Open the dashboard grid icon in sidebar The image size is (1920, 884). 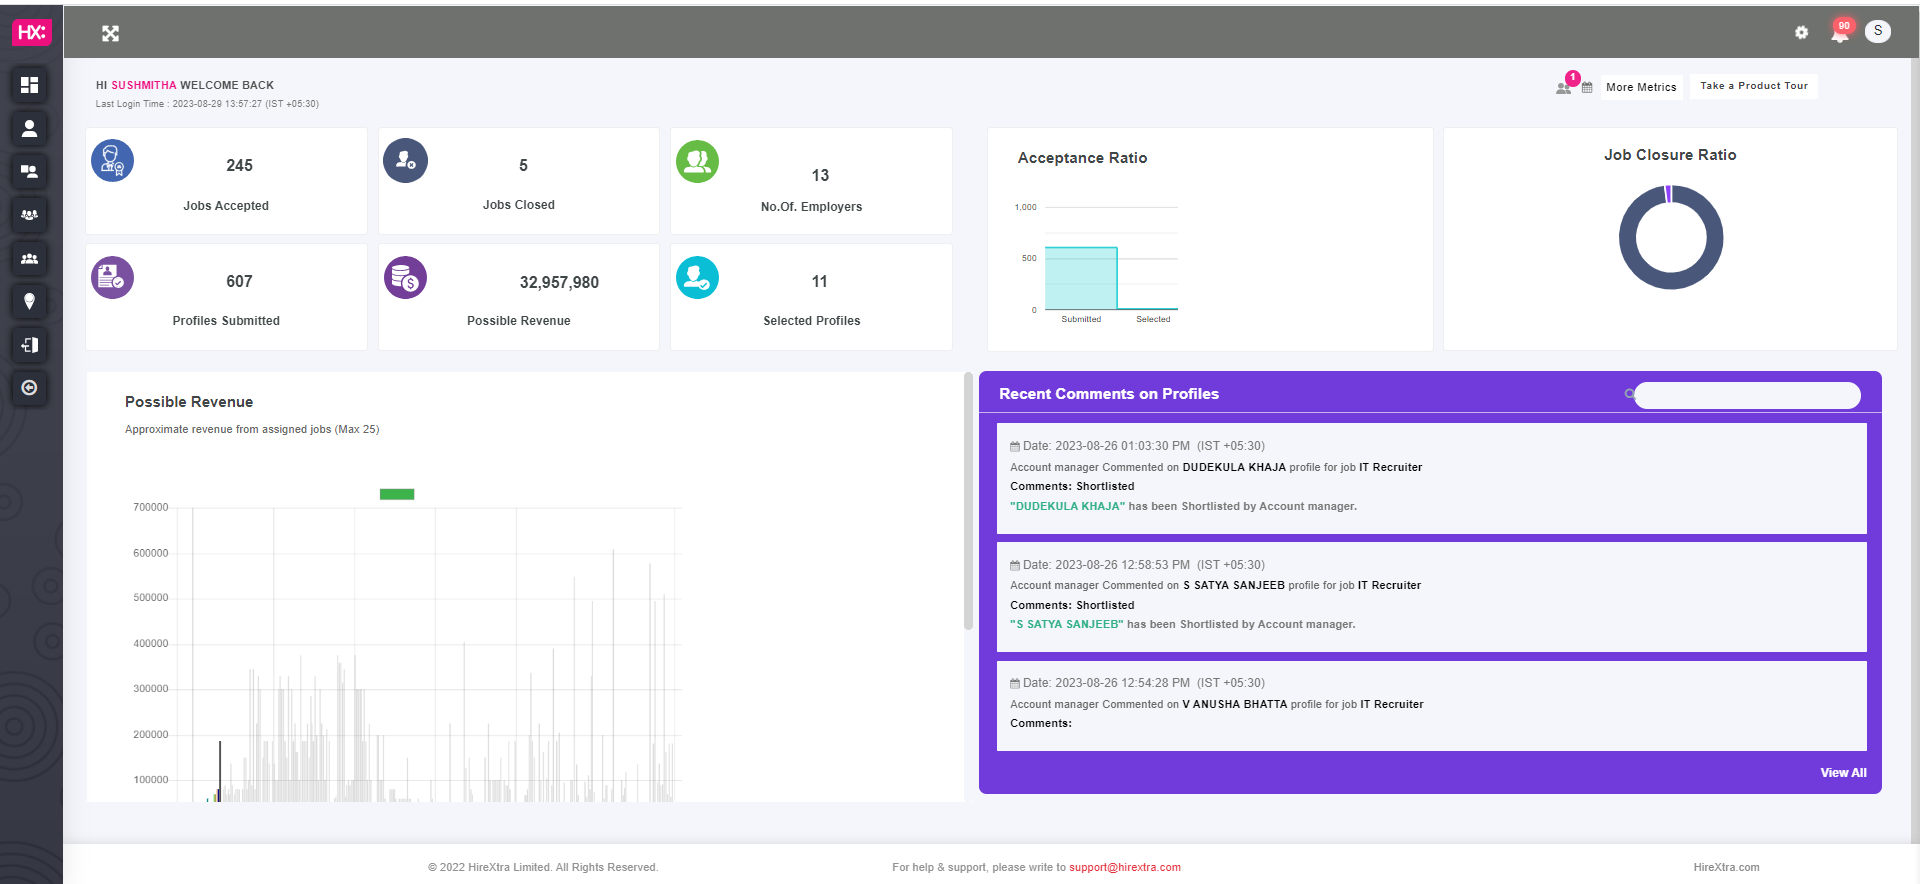pyautogui.click(x=29, y=85)
